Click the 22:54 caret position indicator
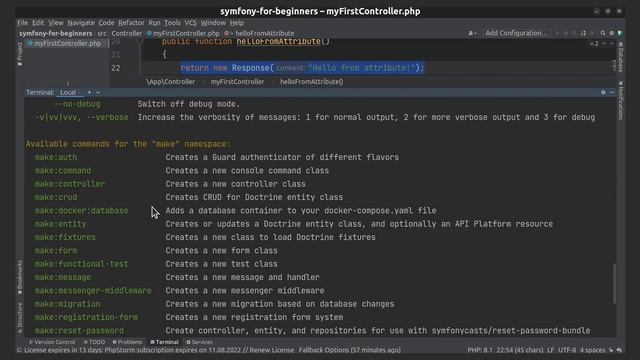640x360 pixels. point(520,350)
